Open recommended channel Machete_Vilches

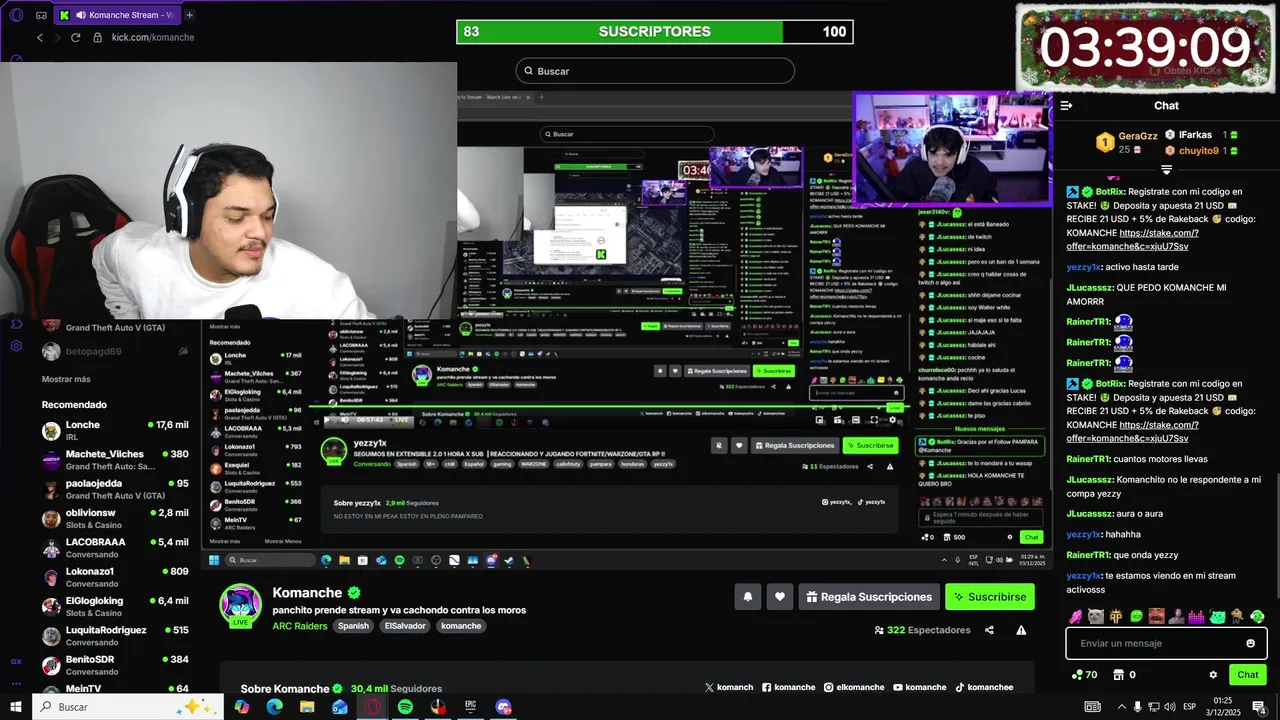pos(115,460)
